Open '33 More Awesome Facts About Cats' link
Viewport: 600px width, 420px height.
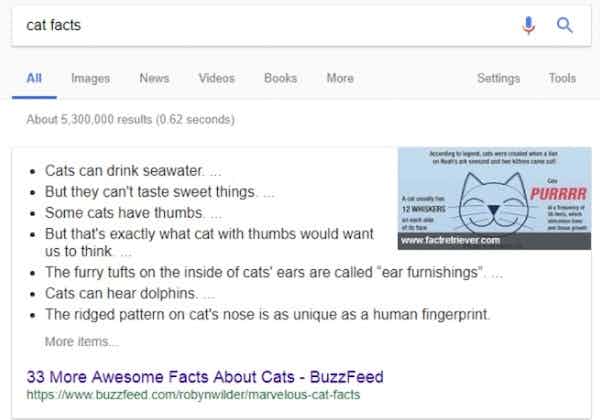click(205, 377)
